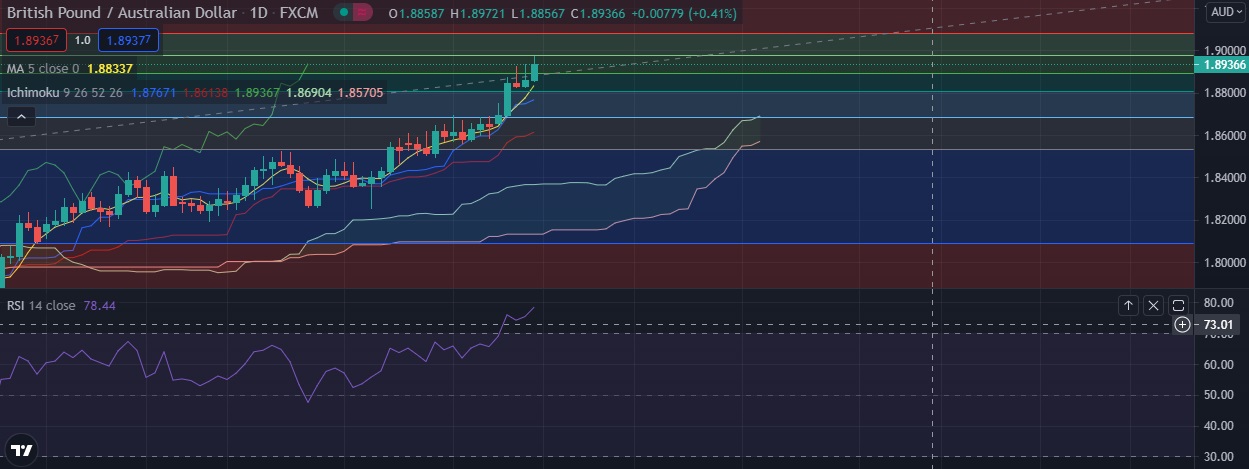Click Ichimoku red value 1.86138
Screen dimensions: 1249x469
[206, 92]
